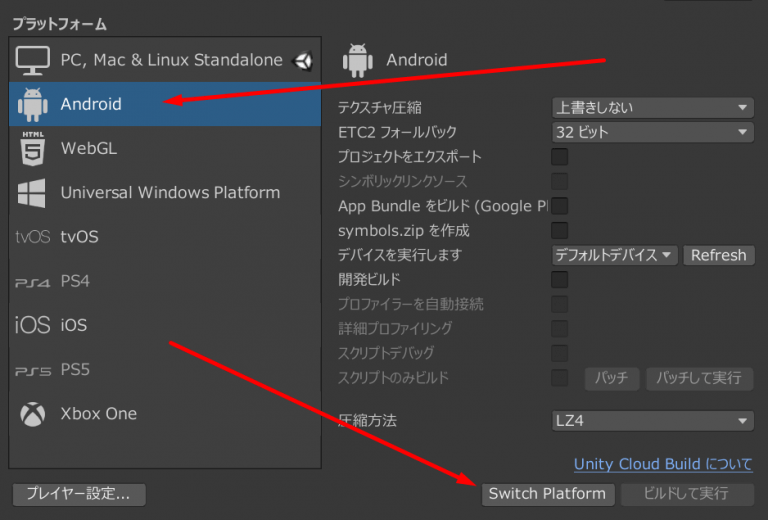Open Unity Cloud Build について link

[x=663, y=464]
